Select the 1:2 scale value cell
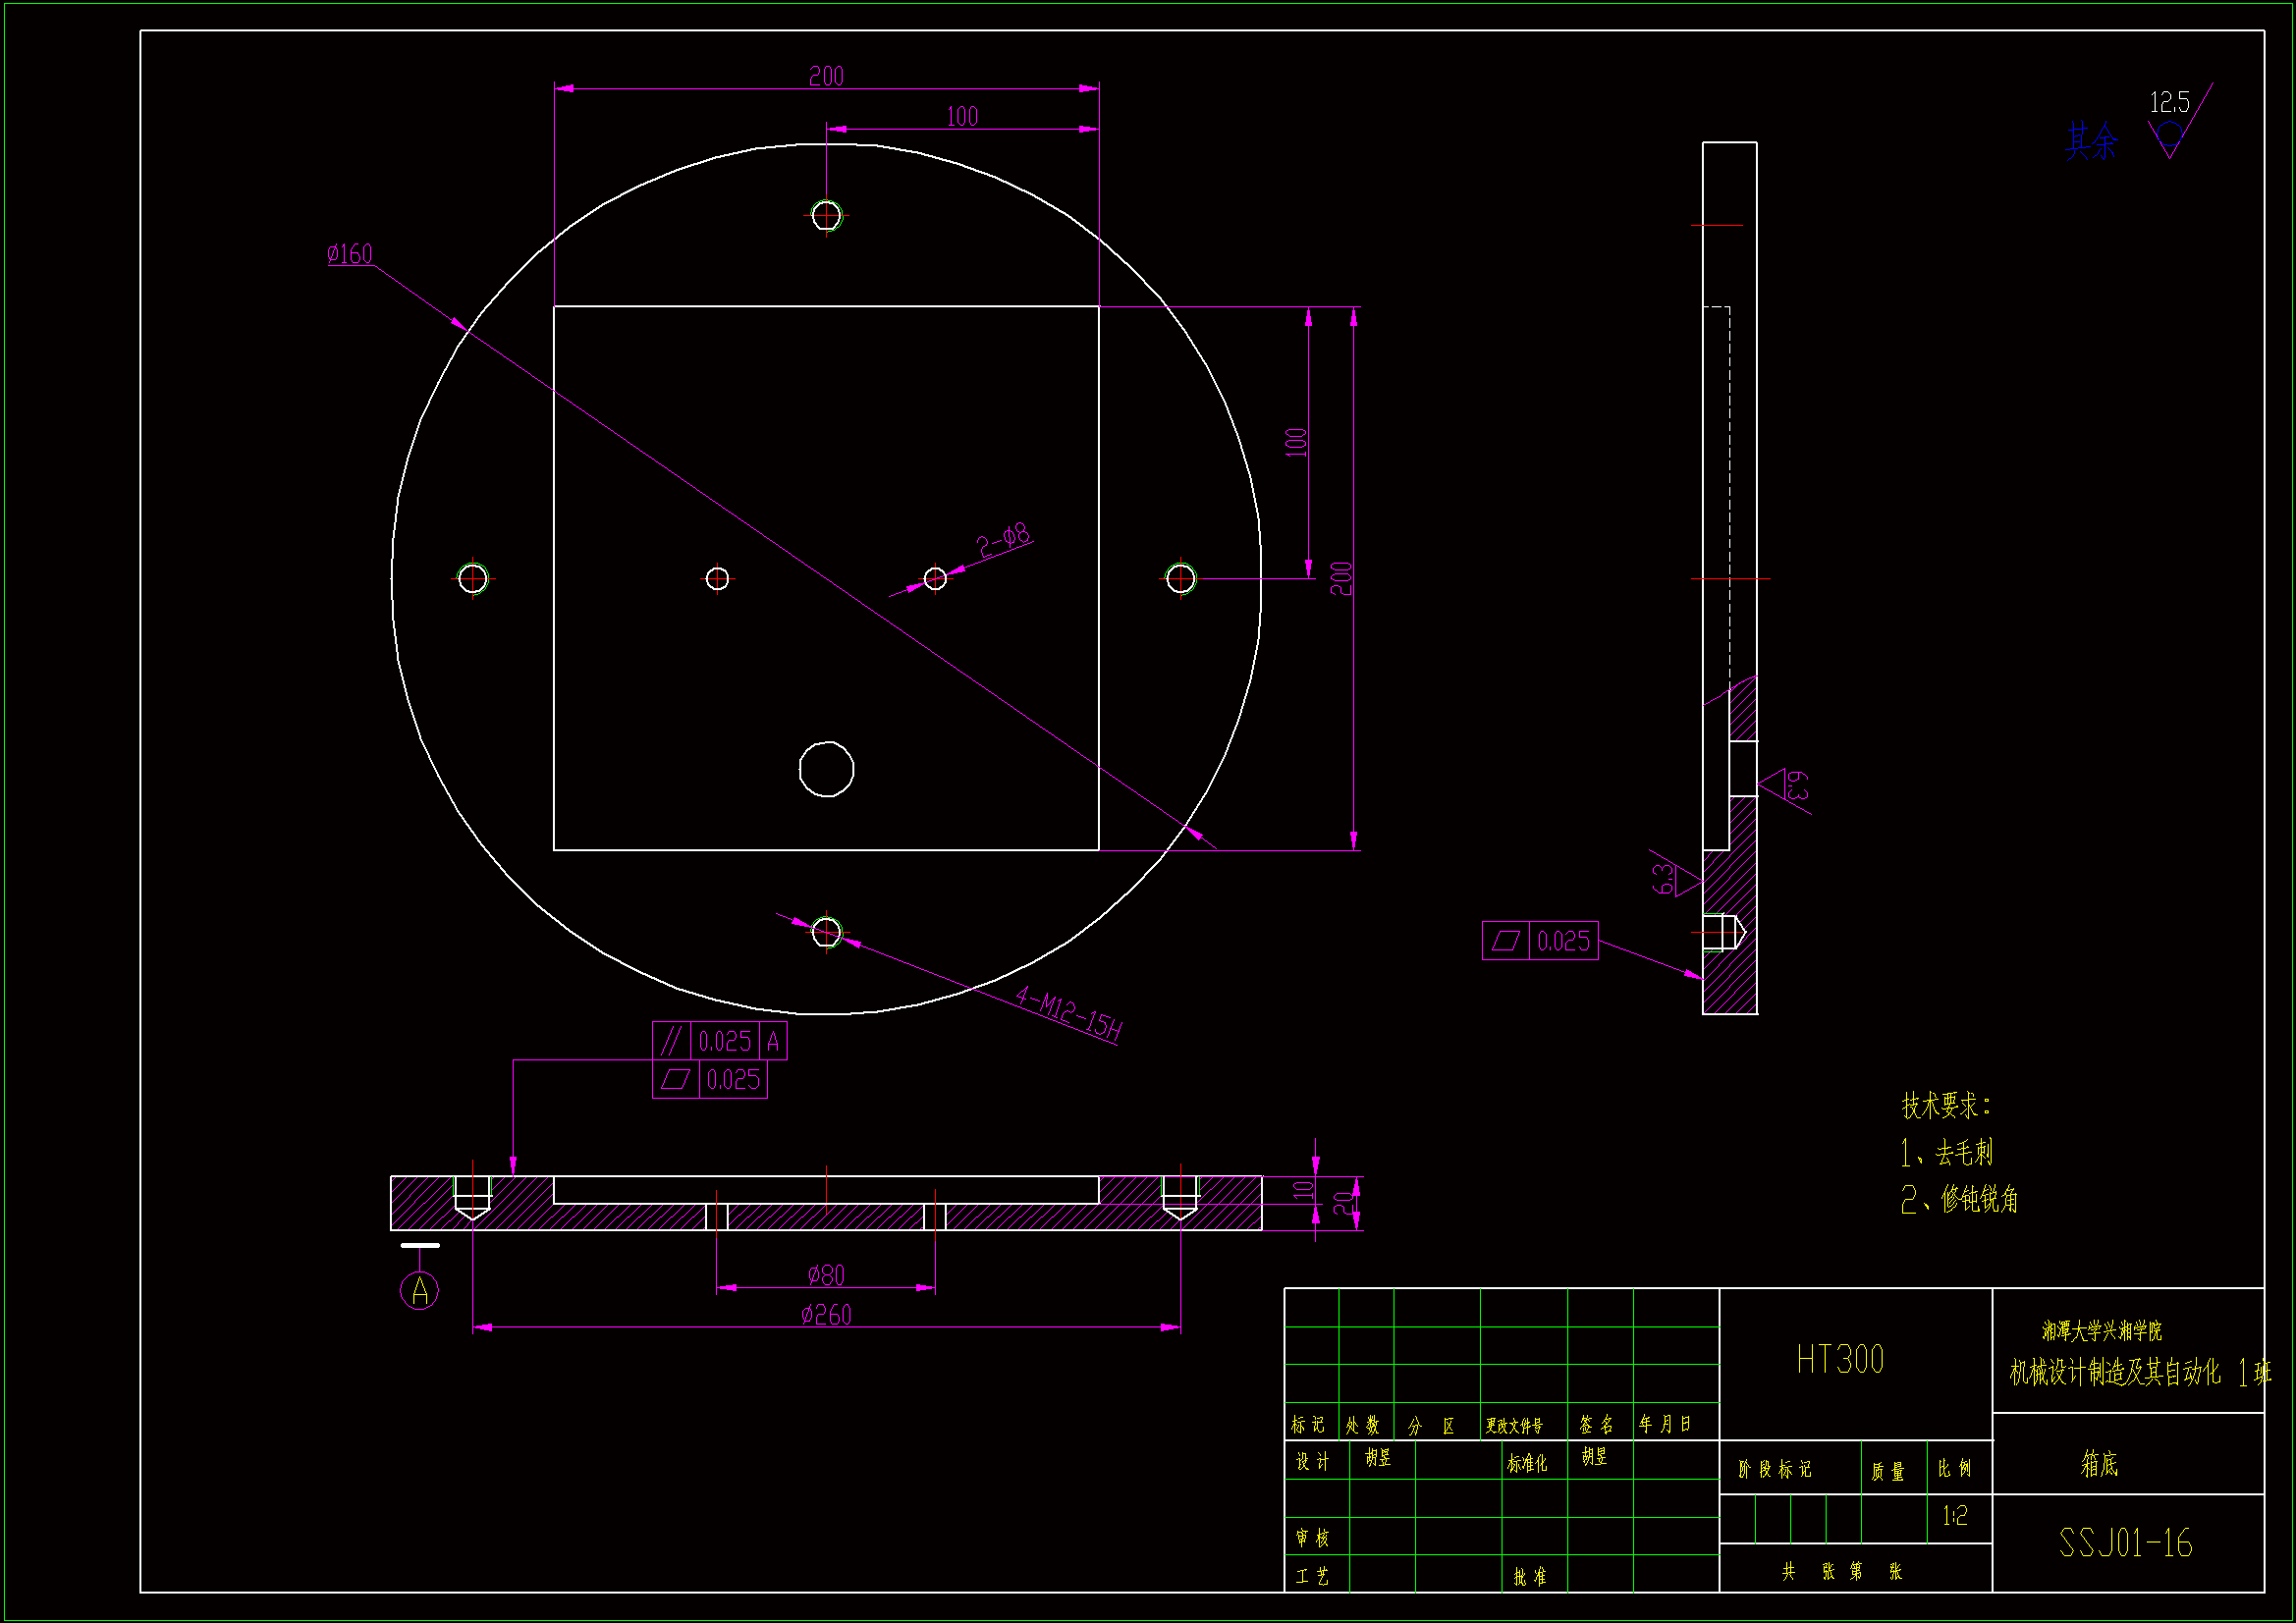Screen dimensions: 2296x1623 pos(1955,1516)
